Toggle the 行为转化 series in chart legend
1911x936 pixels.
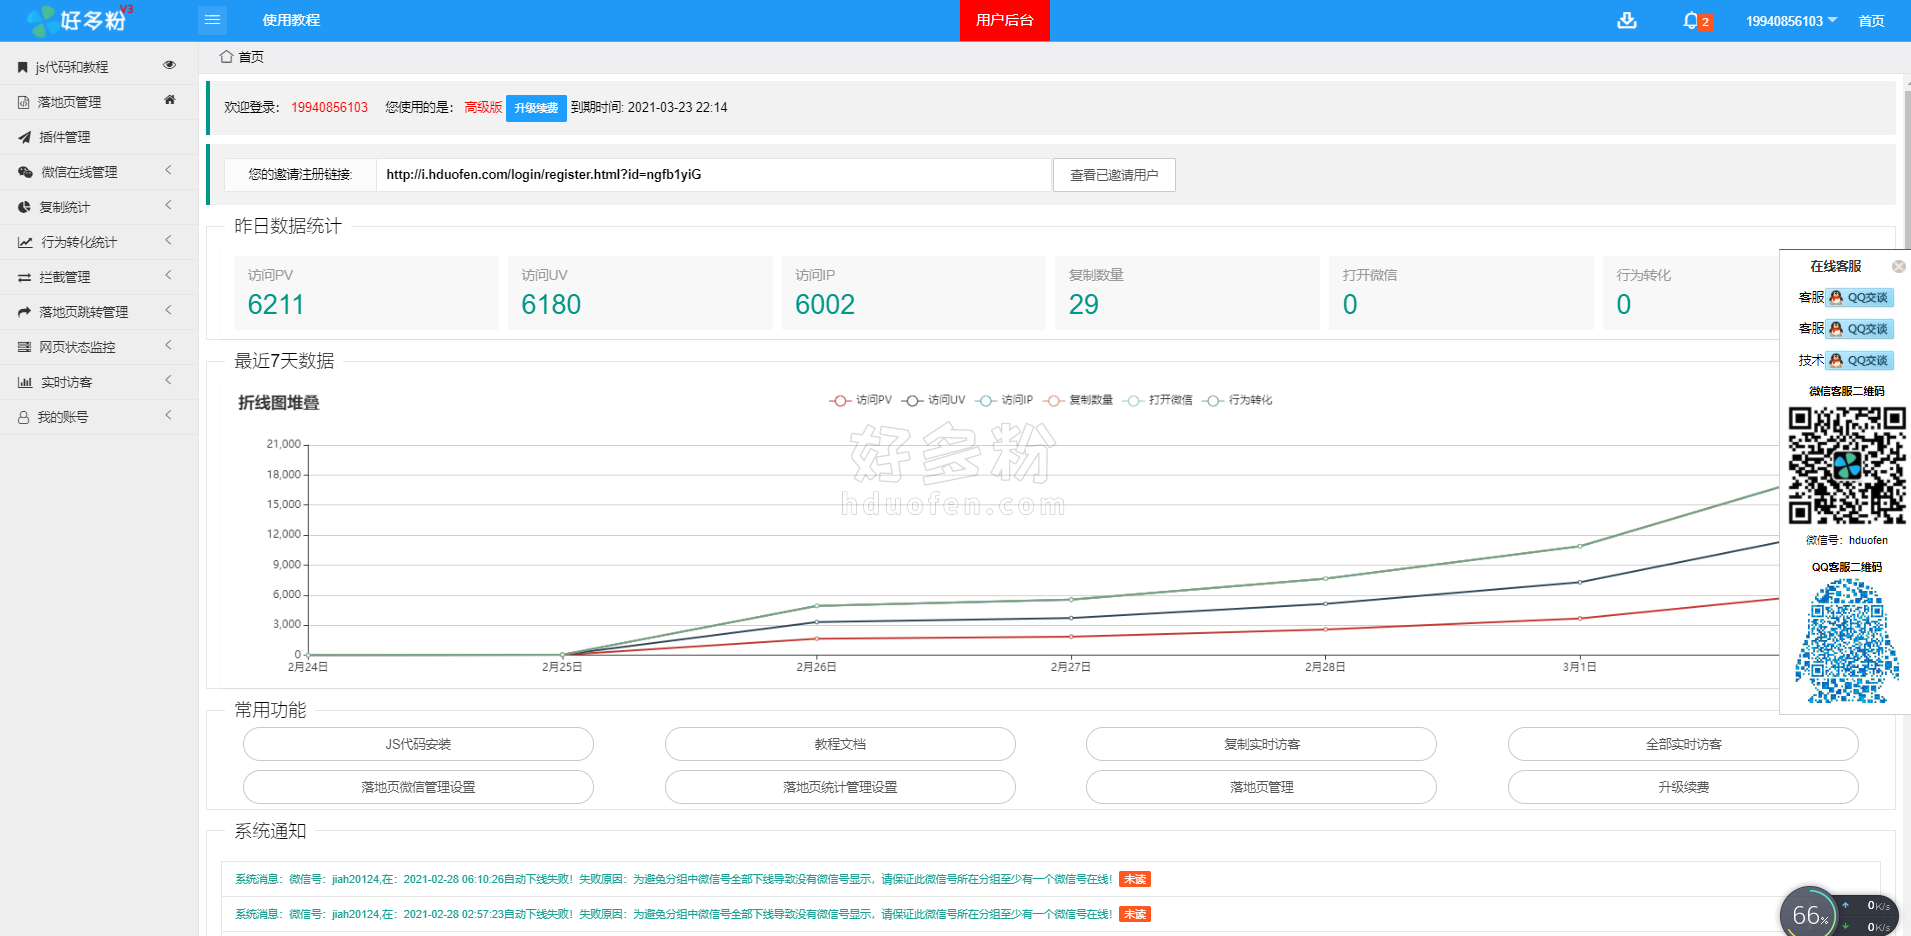1238,400
